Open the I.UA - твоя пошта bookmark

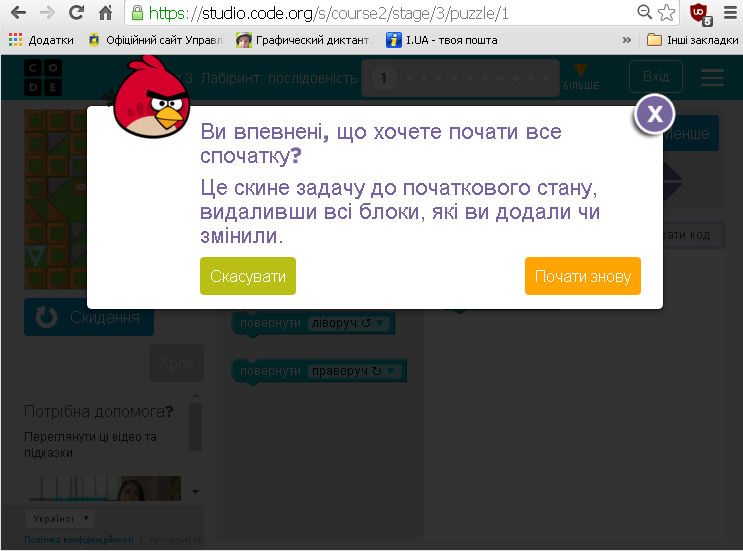[x=442, y=40]
